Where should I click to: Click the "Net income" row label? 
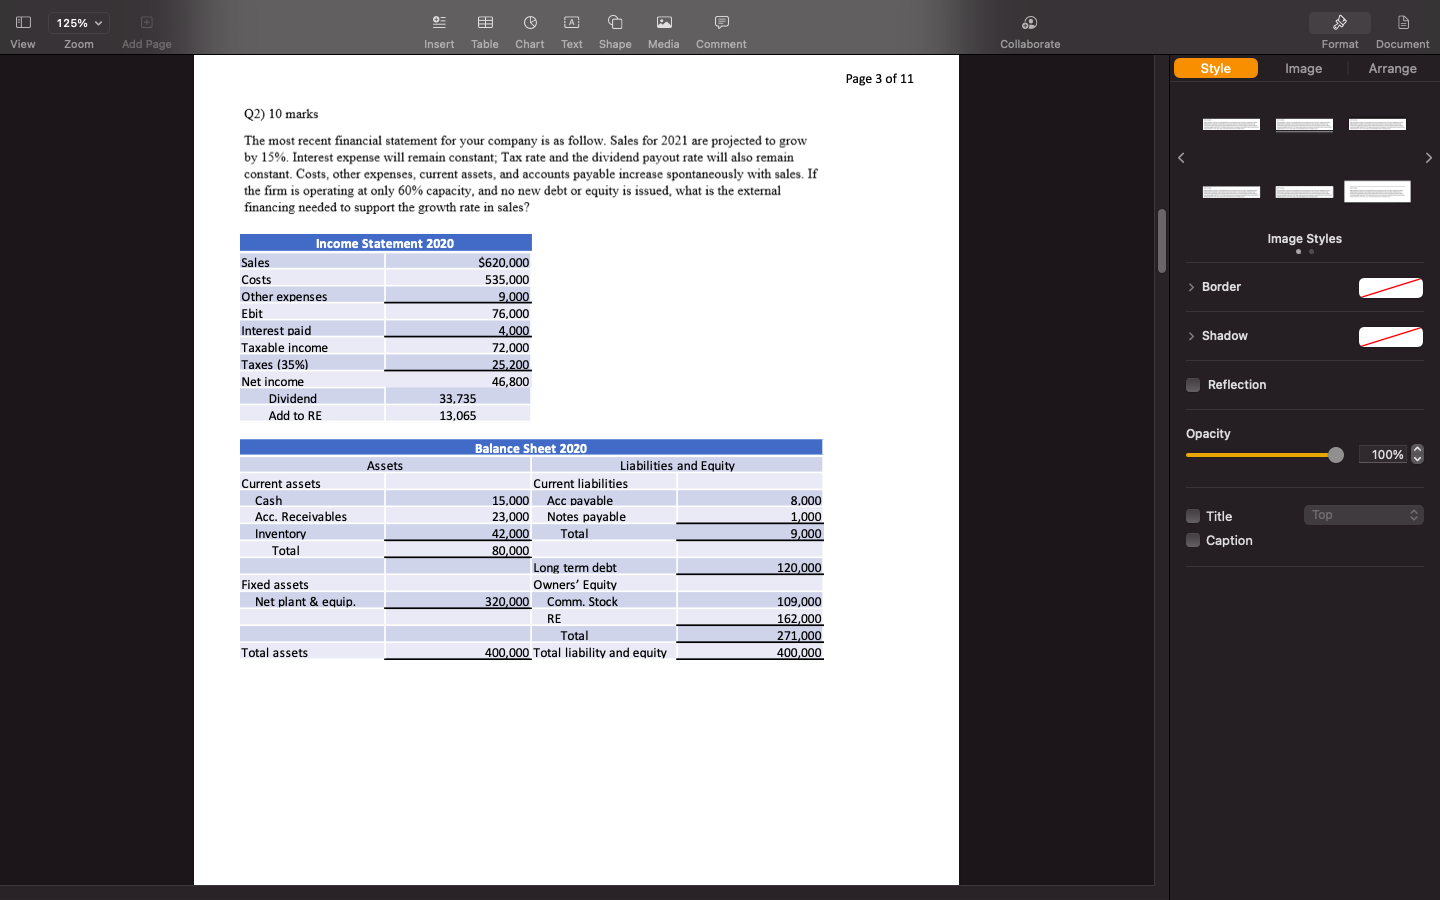tap(272, 382)
